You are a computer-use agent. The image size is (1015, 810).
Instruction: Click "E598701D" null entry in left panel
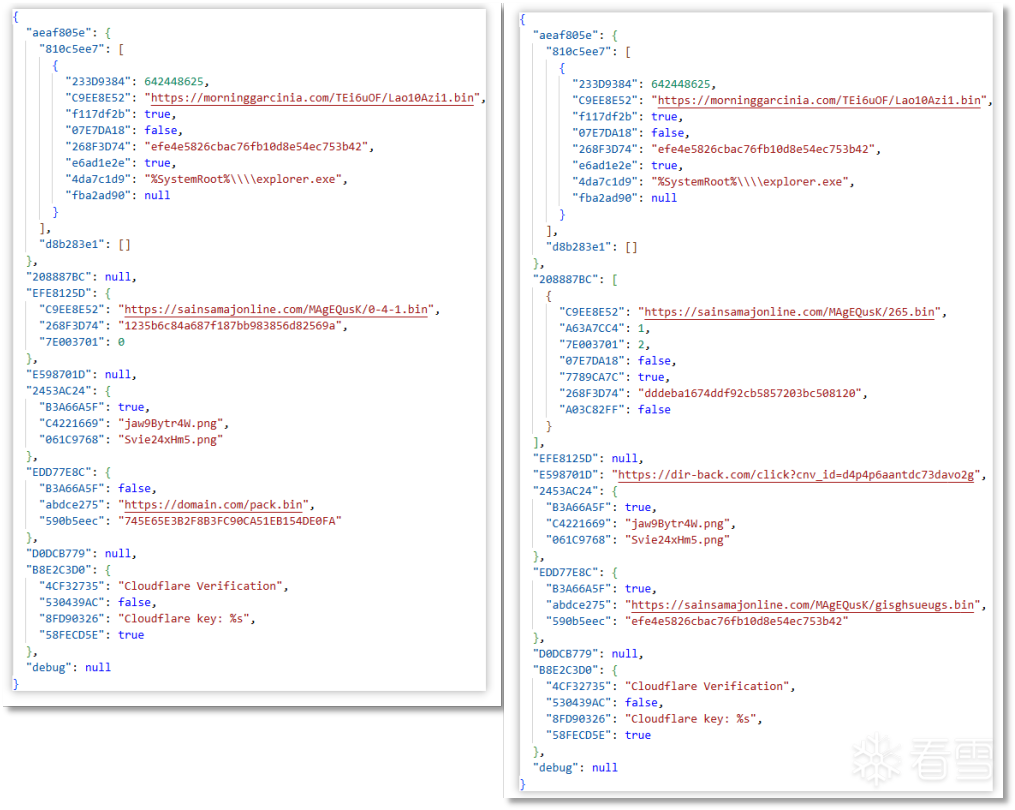point(81,375)
